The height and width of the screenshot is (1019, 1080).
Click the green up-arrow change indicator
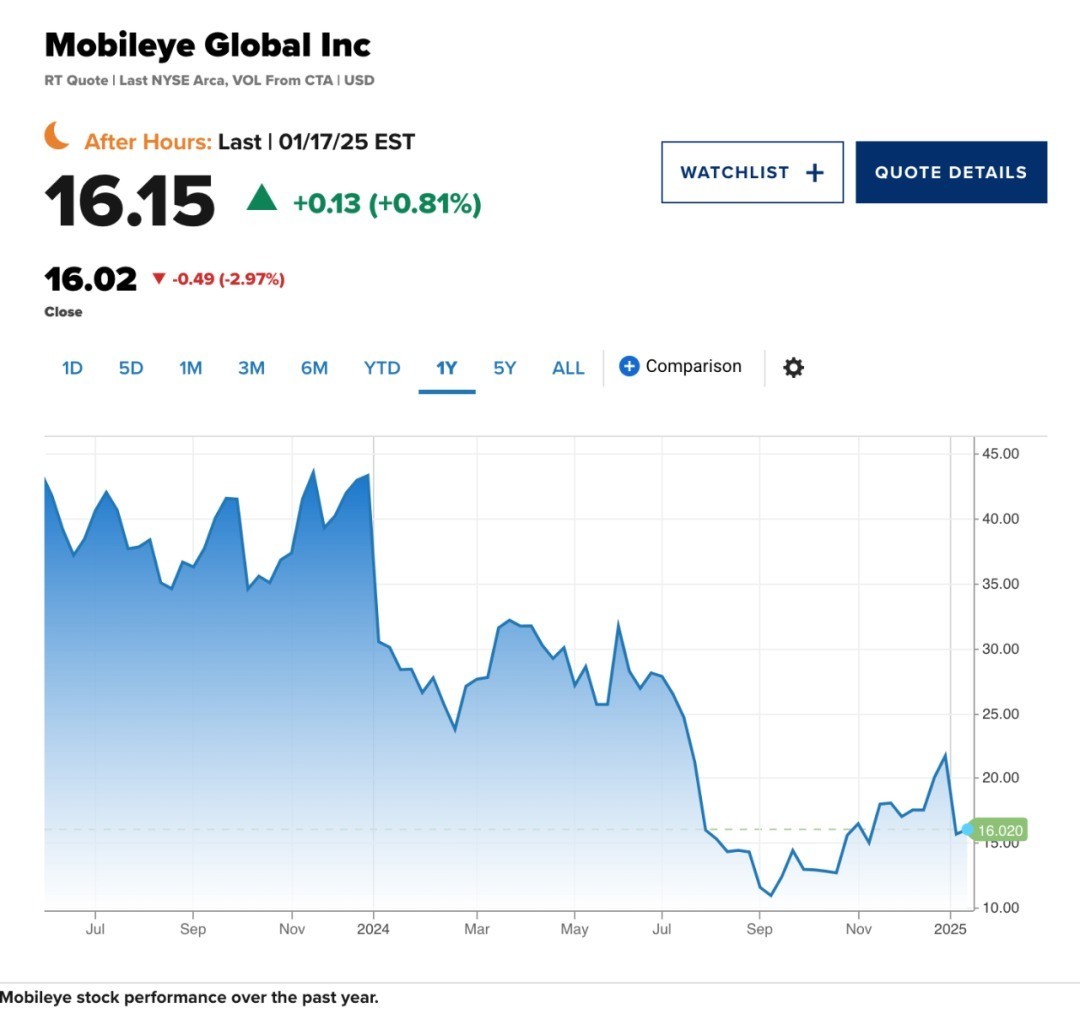point(261,198)
